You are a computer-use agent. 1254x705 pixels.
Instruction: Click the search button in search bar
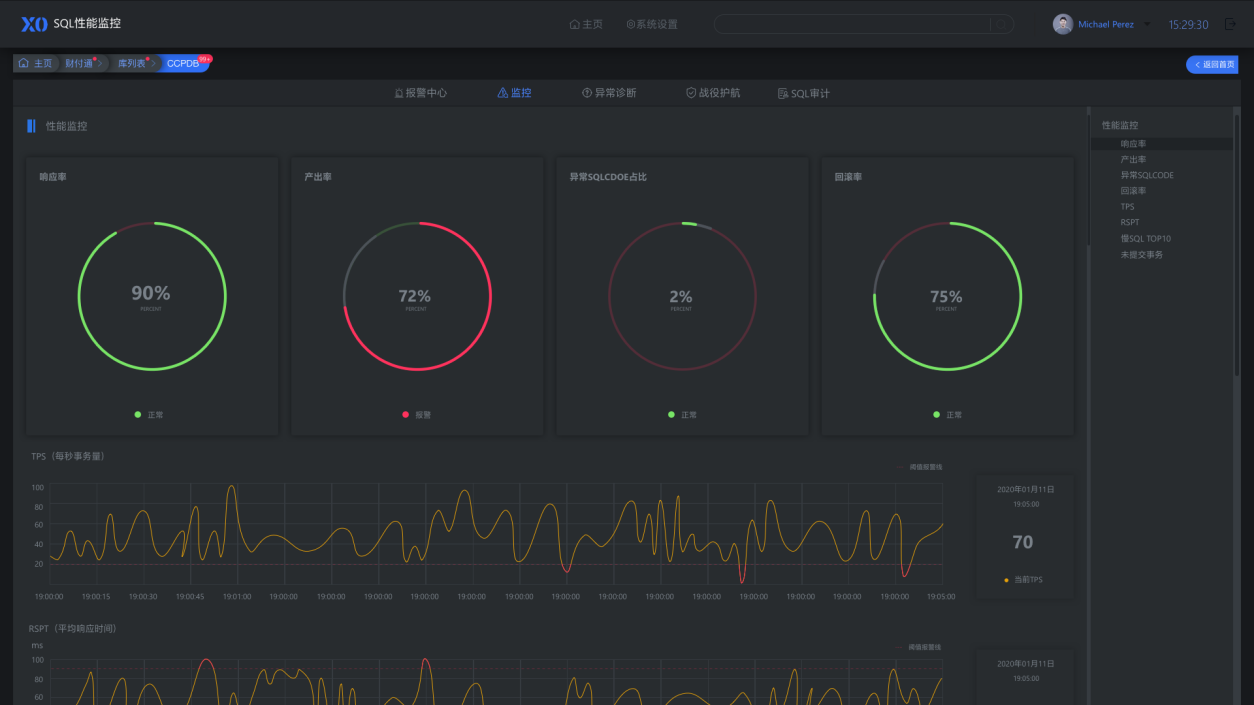[x=1001, y=24]
